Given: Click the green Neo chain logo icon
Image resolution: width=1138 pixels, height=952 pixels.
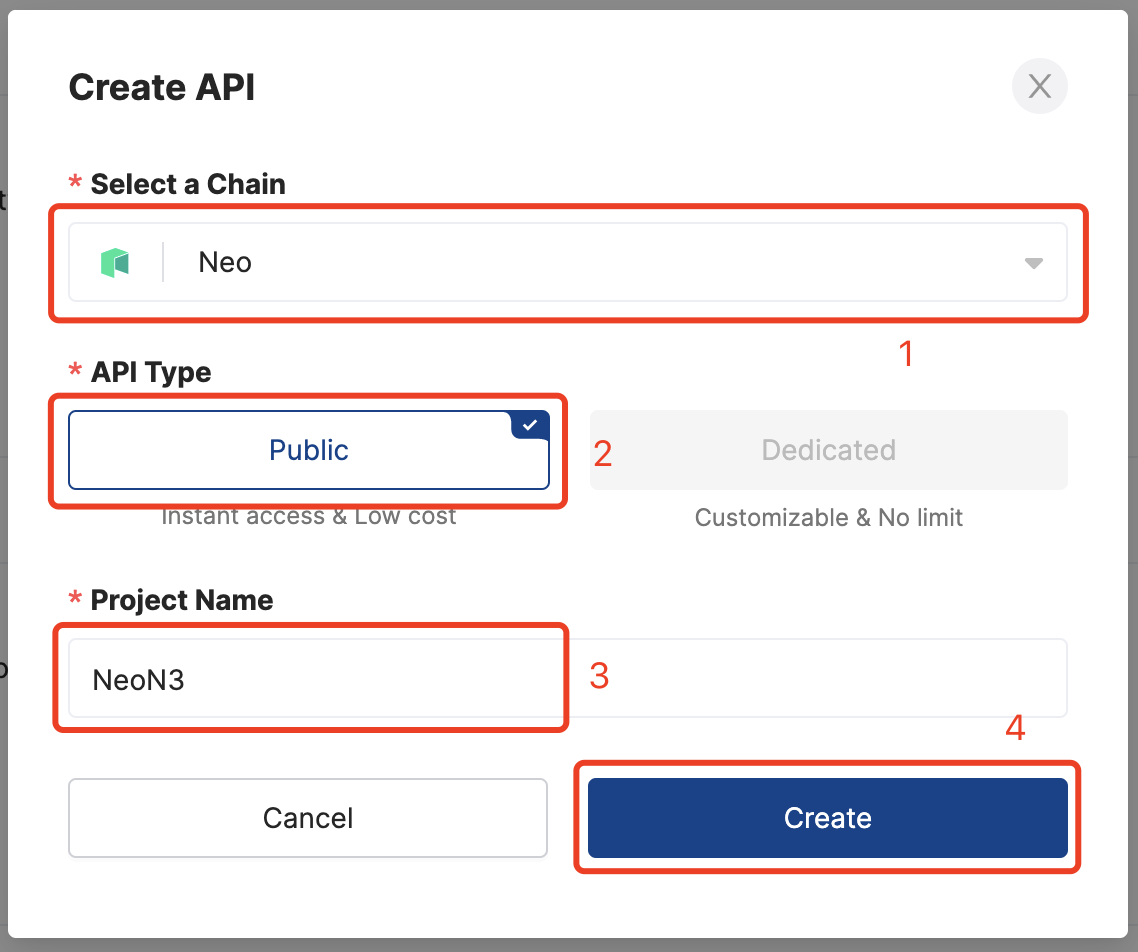Looking at the screenshot, I should (115, 262).
